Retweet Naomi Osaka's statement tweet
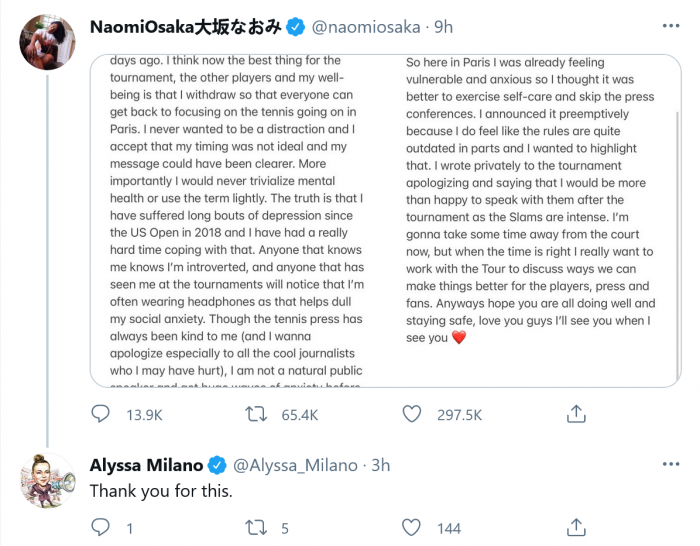This screenshot has height=546, width=700. point(258,413)
